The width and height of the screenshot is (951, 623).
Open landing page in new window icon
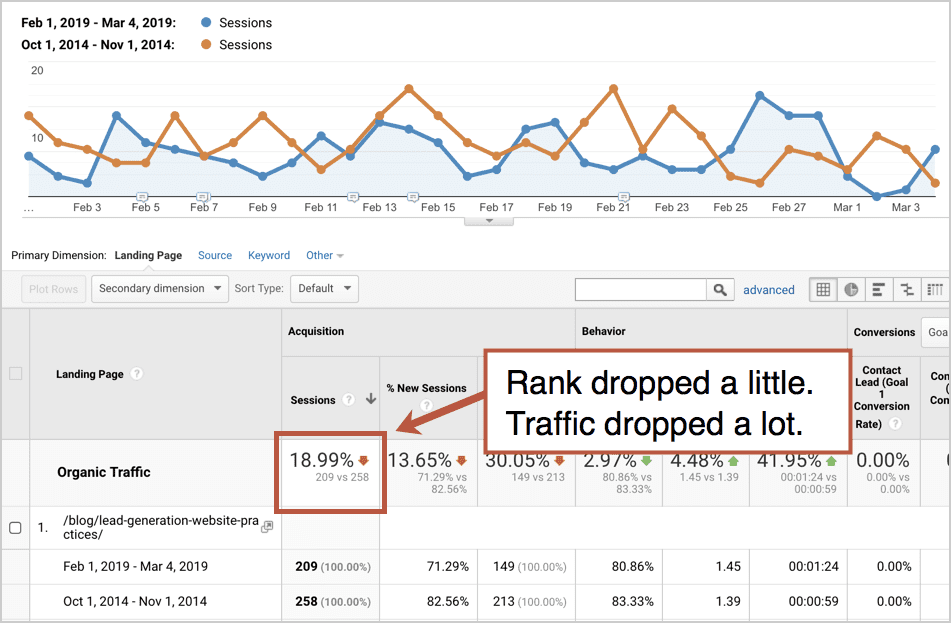267,527
